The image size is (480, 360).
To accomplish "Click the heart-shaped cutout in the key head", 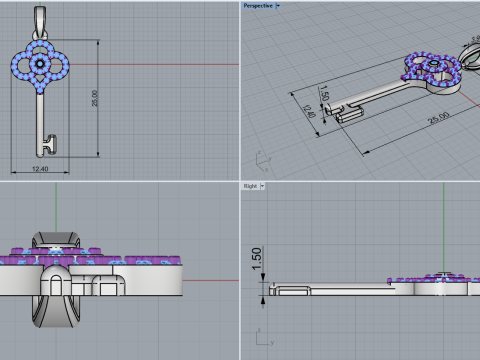I will click(x=40, y=79).
